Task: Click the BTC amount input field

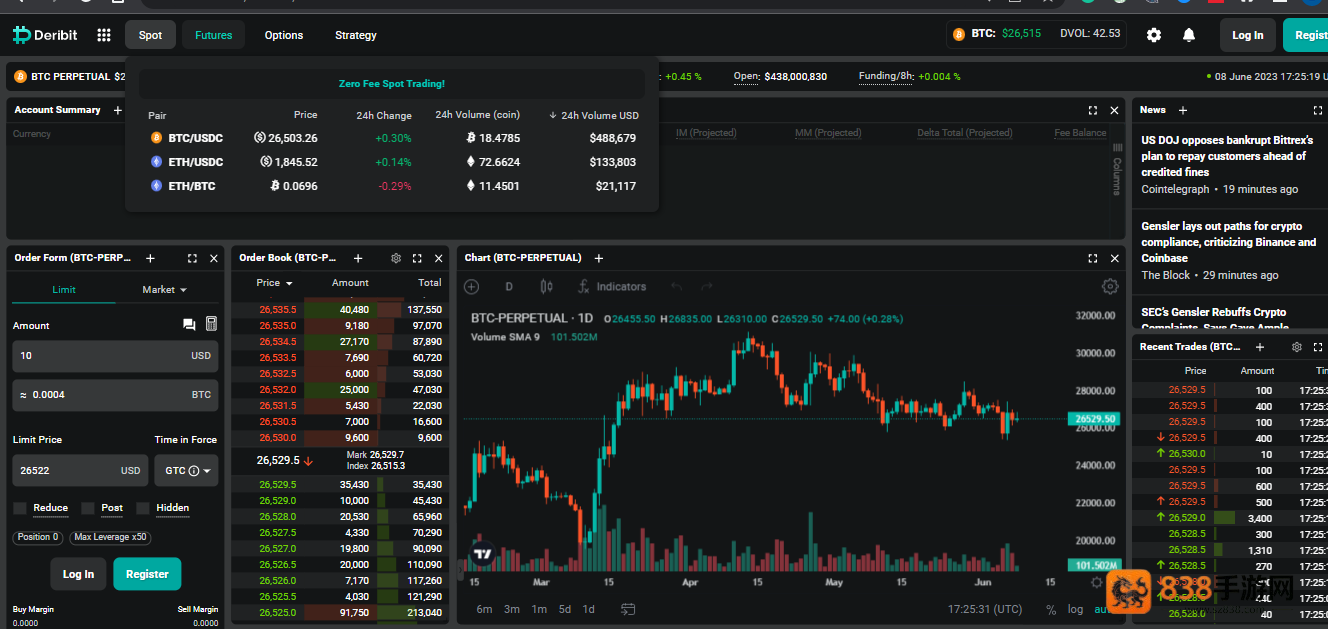Action: coord(115,395)
